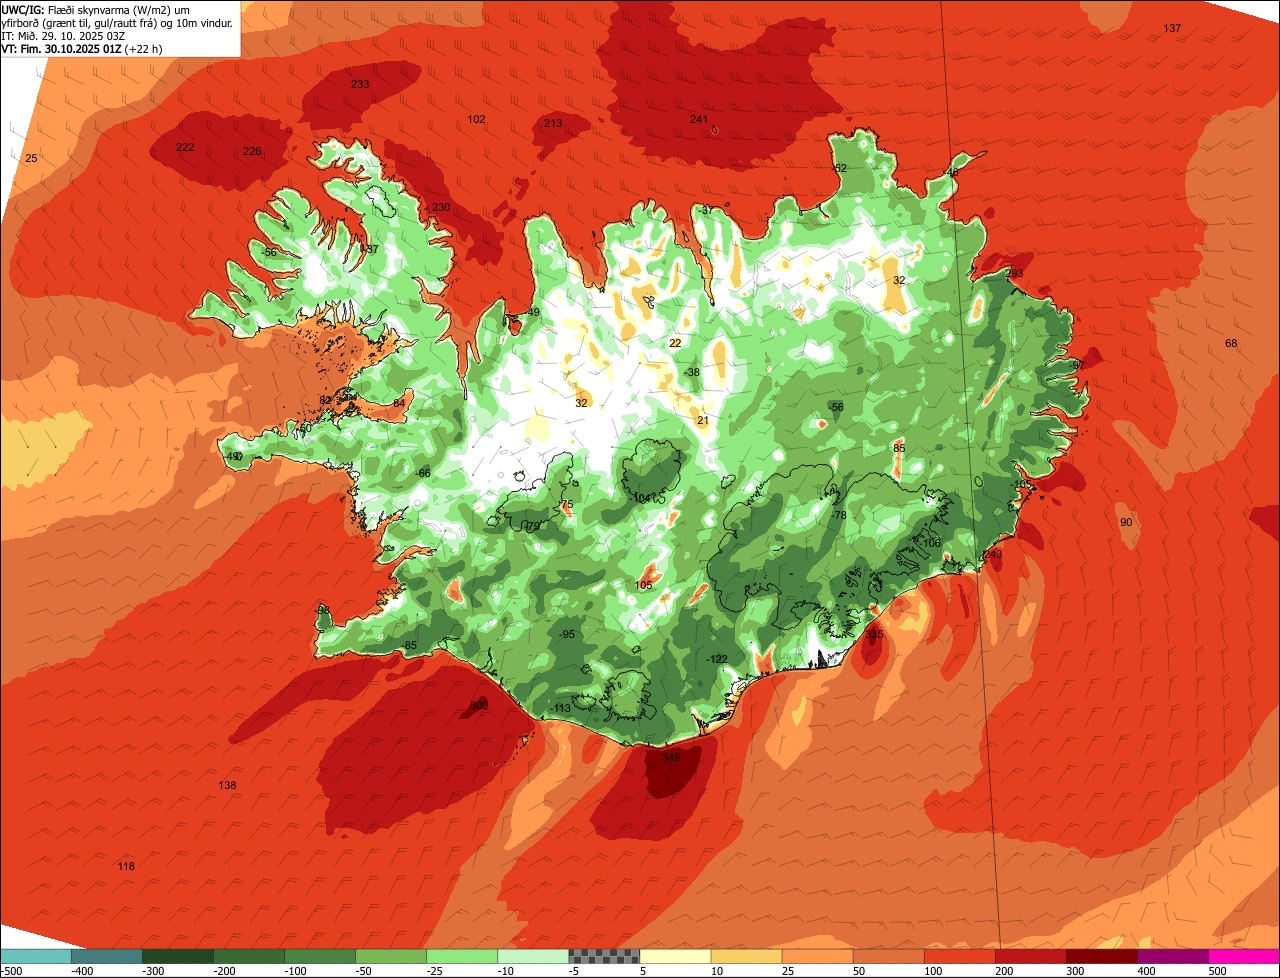Click the 309 value off the south coast
Image resolution: width=1280 pixels, height=978 pixels.
point(479,705)
